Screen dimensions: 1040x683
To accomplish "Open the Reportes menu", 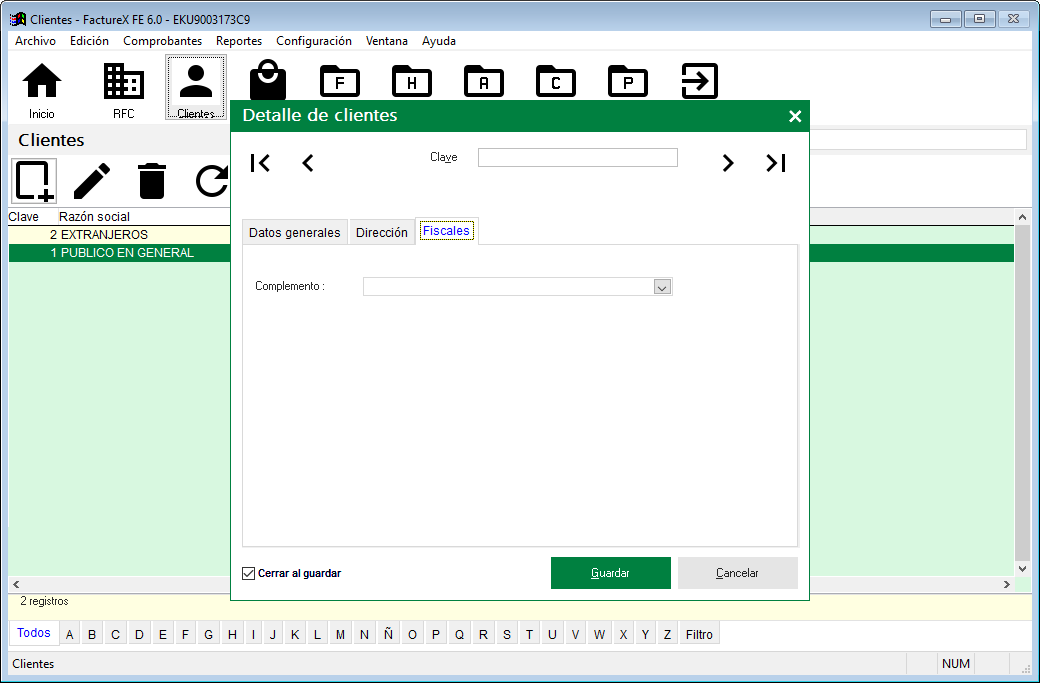I will pyautogui.click(x=239, y=41).
